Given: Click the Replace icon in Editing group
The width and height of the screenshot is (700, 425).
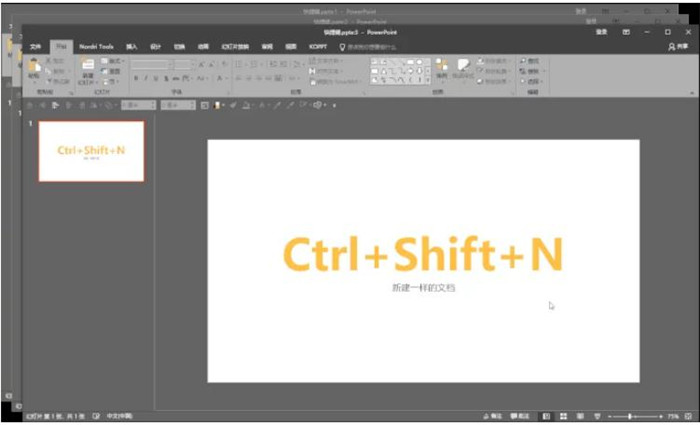Looking at the screenshot, I should click(x=523, y=71).
